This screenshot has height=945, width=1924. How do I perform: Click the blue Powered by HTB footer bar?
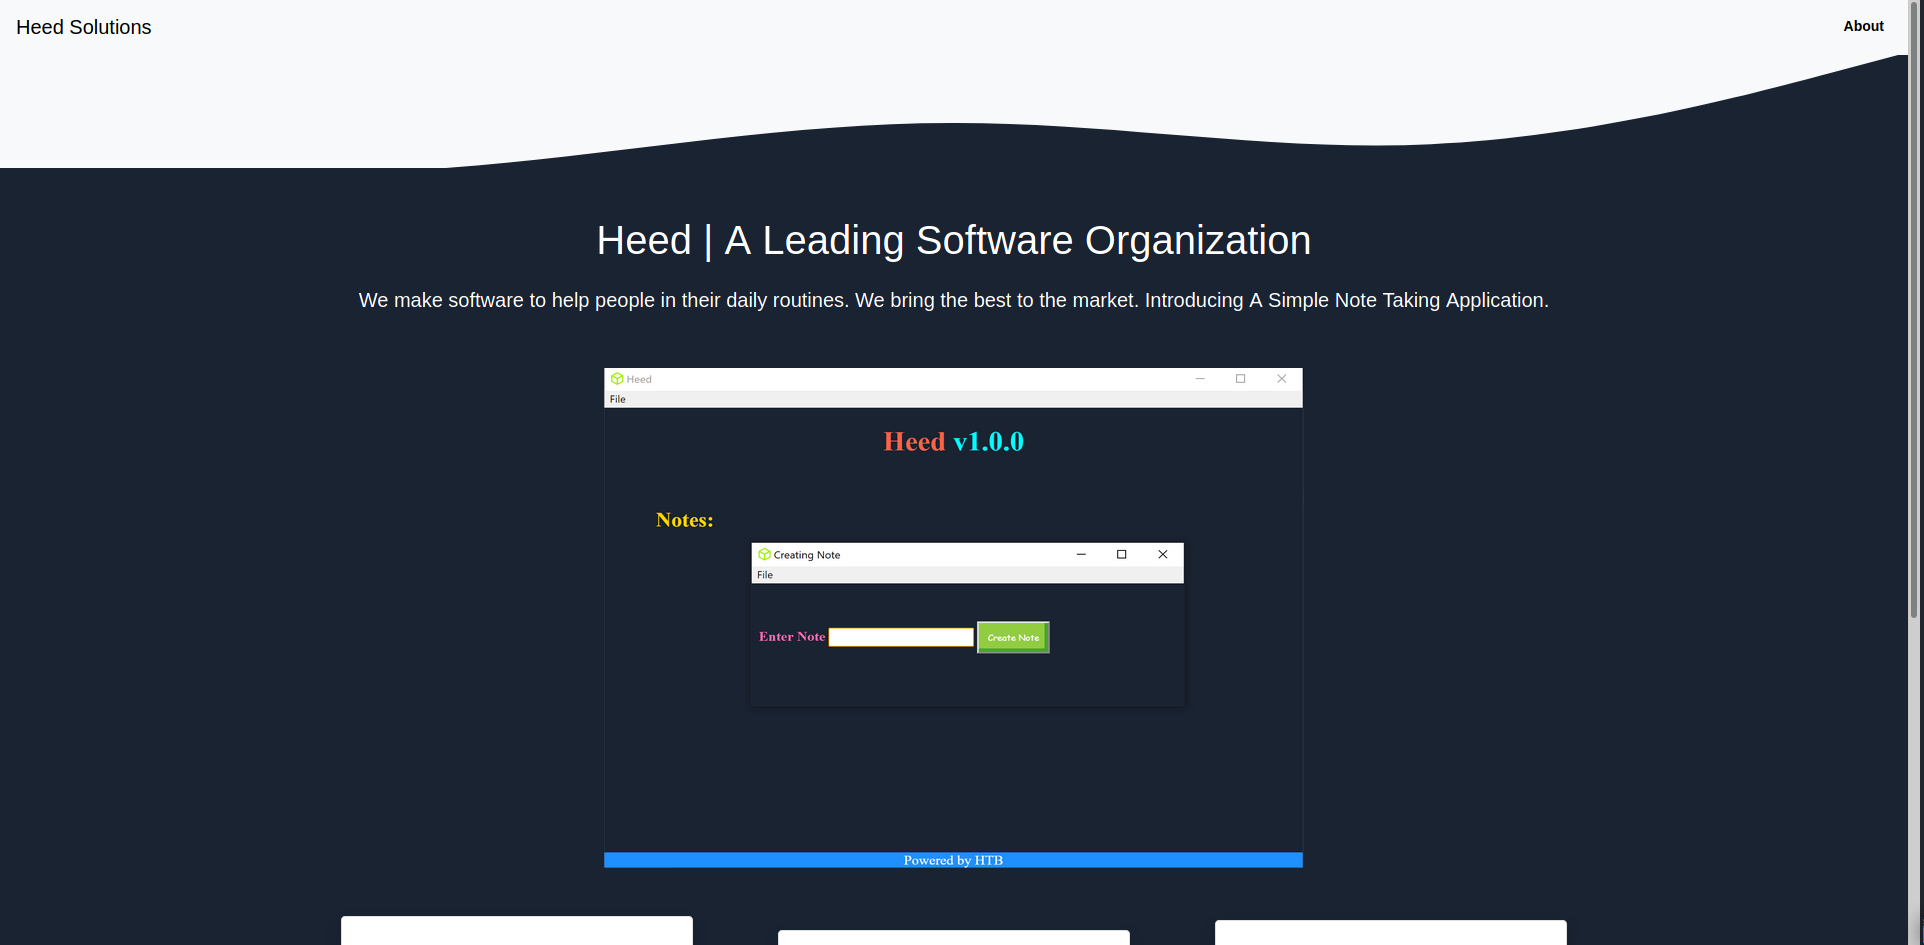pyautogui.click(x=952, y=860)
